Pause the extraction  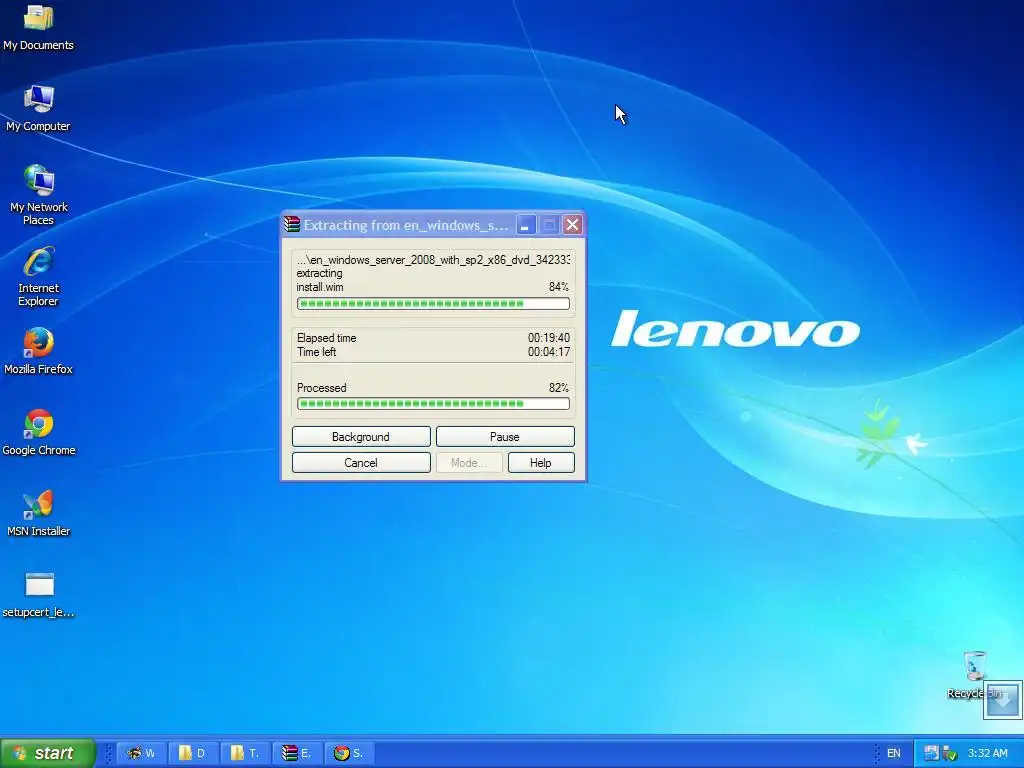(x=505, y=436)
